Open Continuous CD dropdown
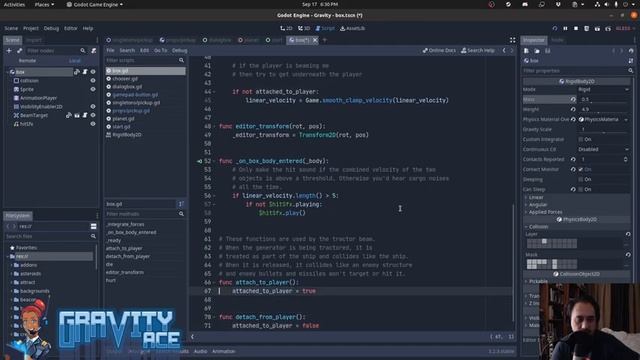This screenshot has width=640, height=360. 604,149
